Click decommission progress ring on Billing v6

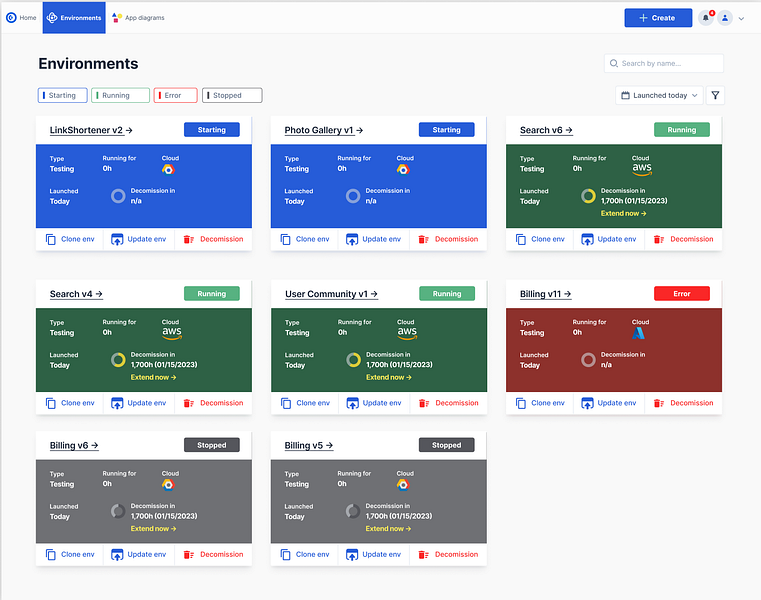[x=118, y=511]
